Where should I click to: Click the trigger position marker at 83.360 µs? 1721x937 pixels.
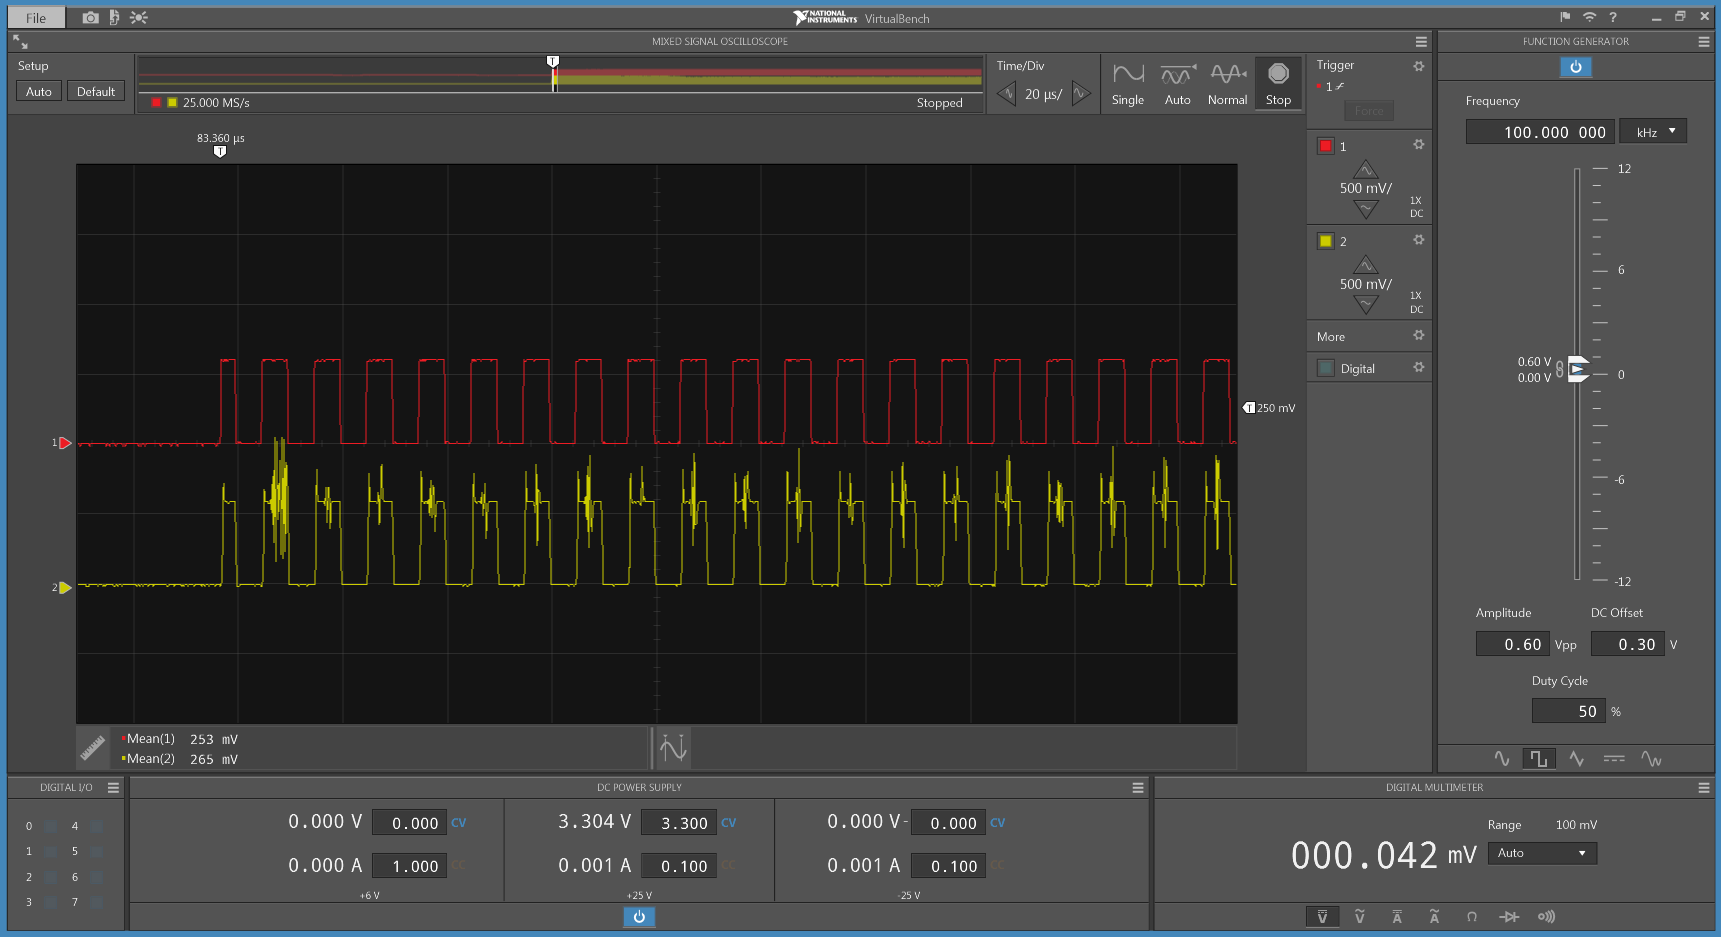220,152
